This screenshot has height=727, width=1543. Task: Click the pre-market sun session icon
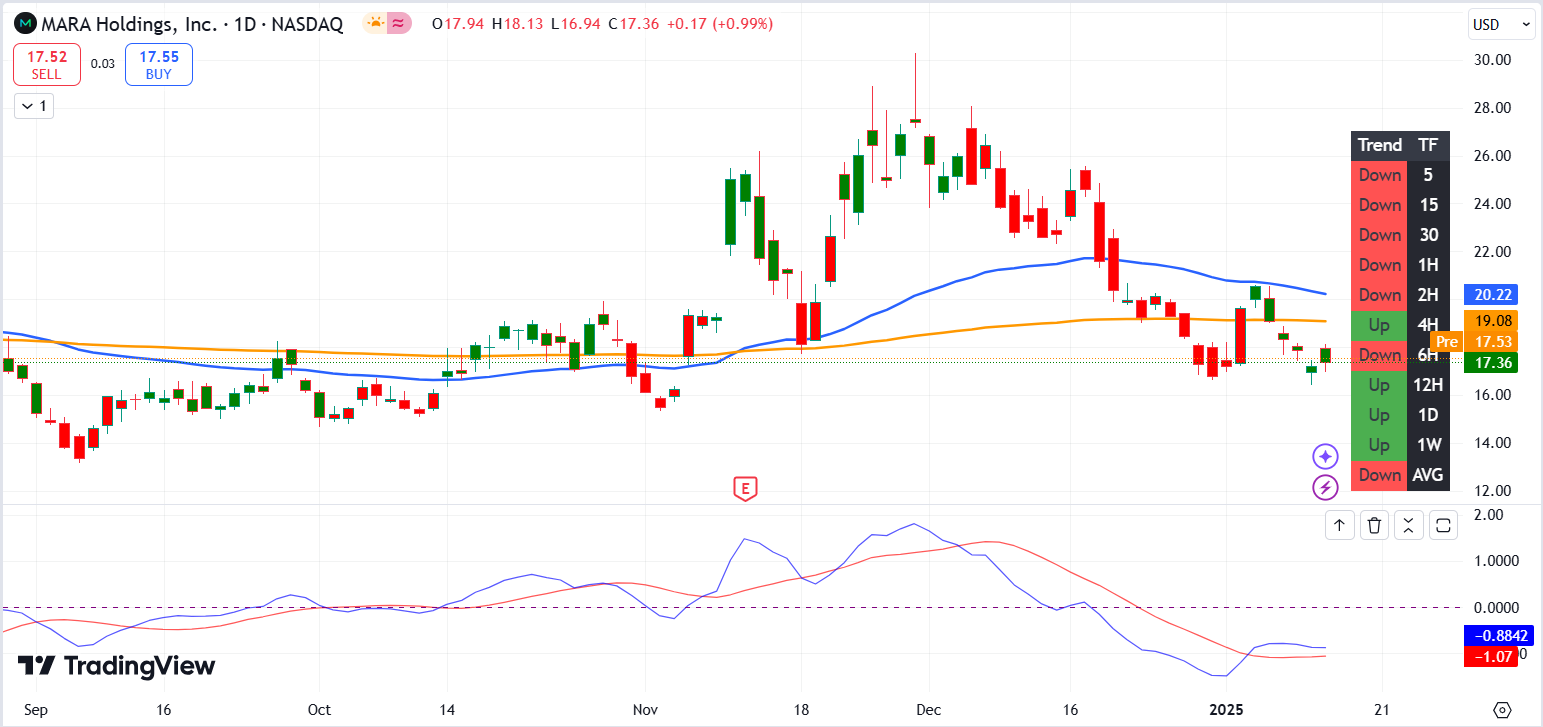(x=375, y=23)
